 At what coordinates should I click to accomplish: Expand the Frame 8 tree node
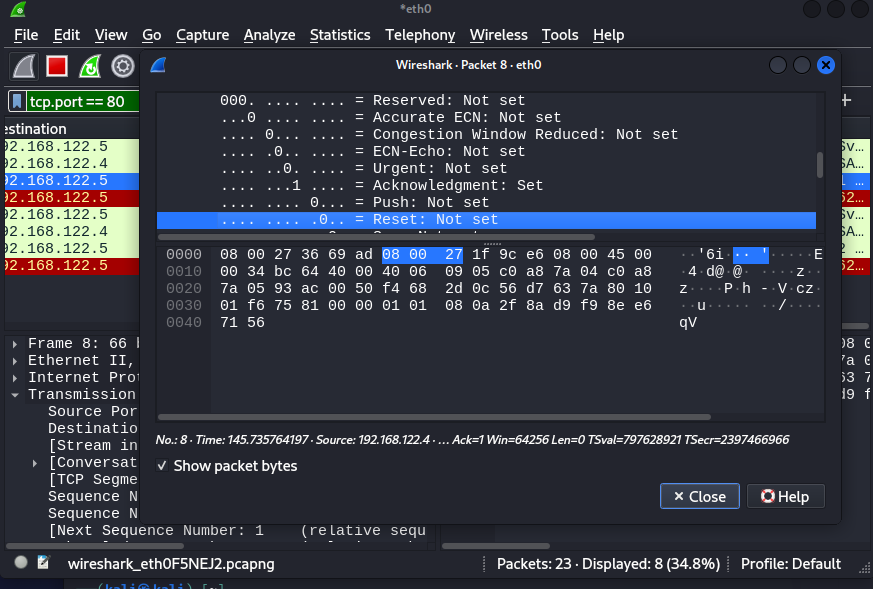pos(15,344)
